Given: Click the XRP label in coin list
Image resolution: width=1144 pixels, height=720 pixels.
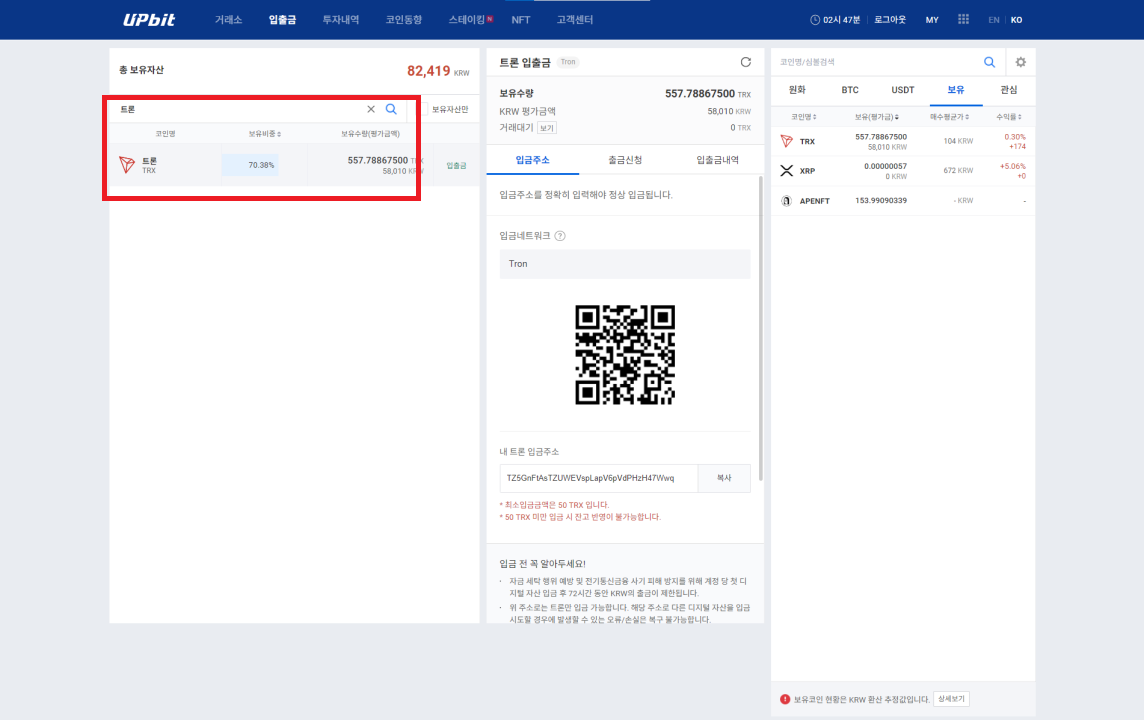Looking at the screenshot, I should (807, 171).
